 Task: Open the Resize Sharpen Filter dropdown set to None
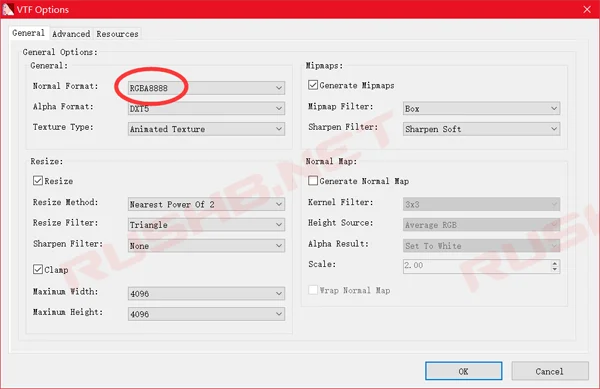coord(206,246)
